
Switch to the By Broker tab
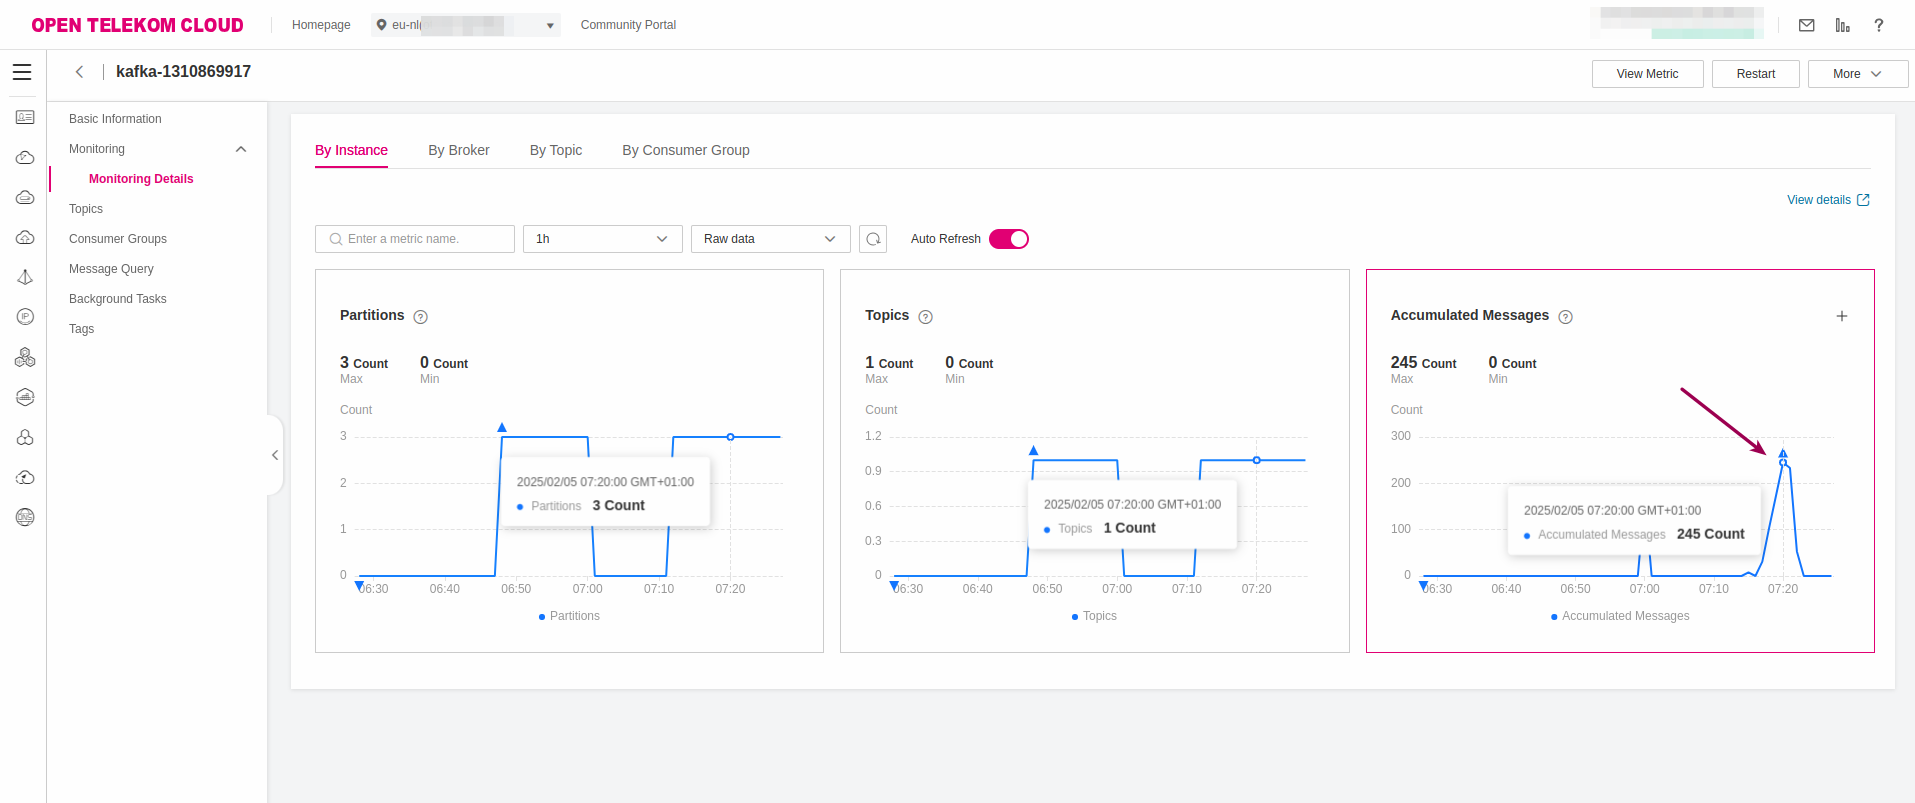point(458,150)
